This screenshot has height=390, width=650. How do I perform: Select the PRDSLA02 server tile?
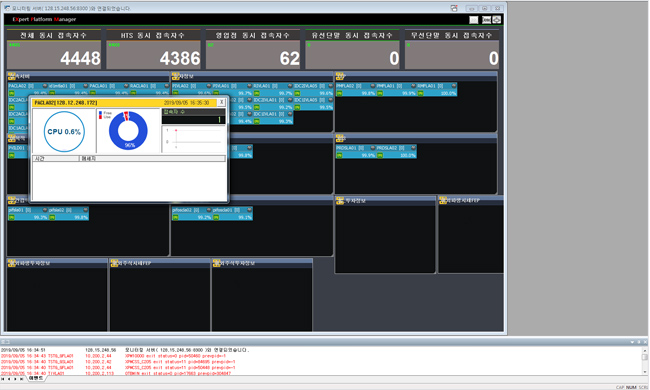(396, 151)
